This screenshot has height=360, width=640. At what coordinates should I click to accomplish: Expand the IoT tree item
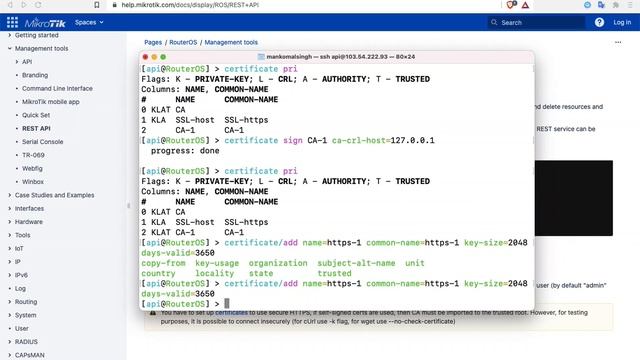10,248
